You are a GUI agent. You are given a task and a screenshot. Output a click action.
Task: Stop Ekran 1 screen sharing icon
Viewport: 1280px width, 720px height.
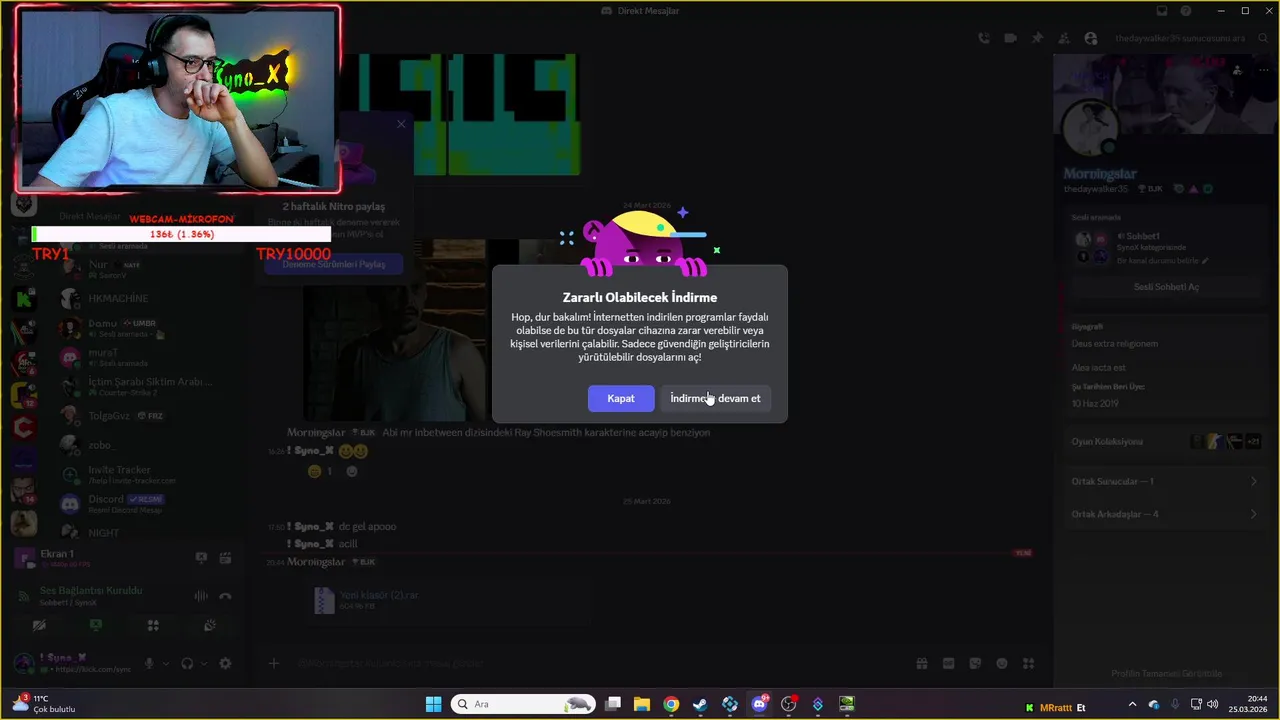coord(201,558)
